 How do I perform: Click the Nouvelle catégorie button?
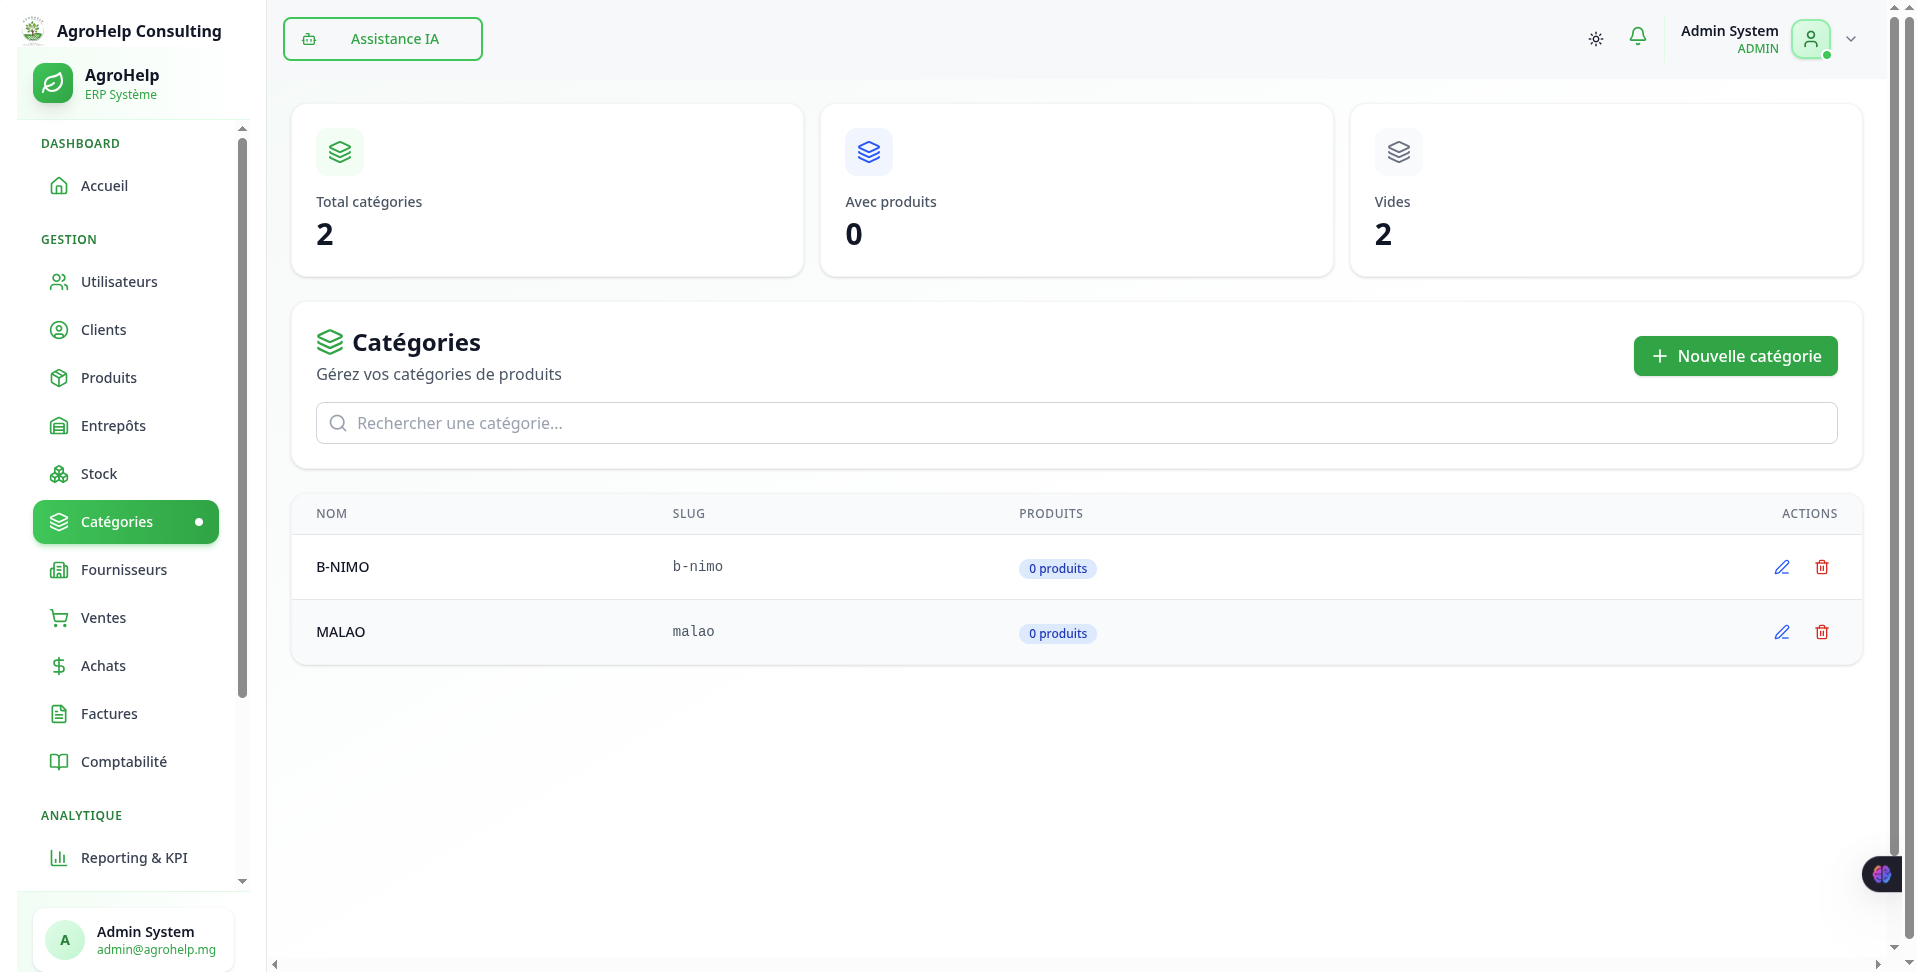pos(1734,356)
